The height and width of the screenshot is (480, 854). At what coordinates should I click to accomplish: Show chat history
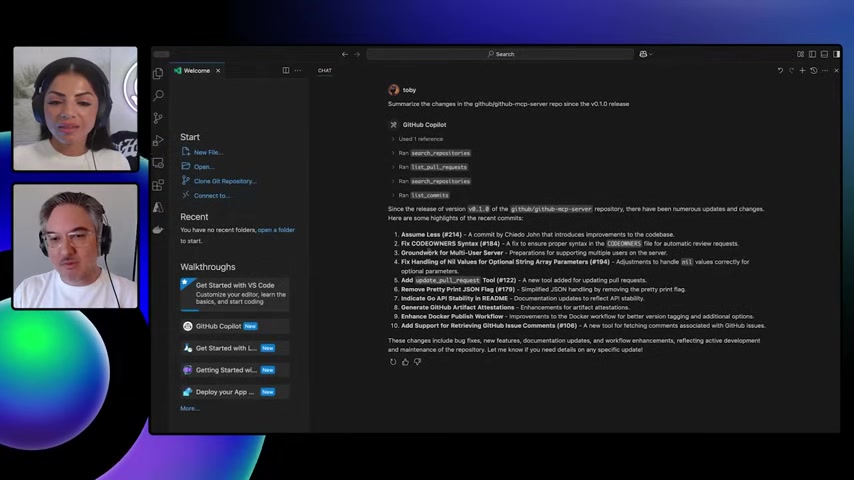point(814,70)
